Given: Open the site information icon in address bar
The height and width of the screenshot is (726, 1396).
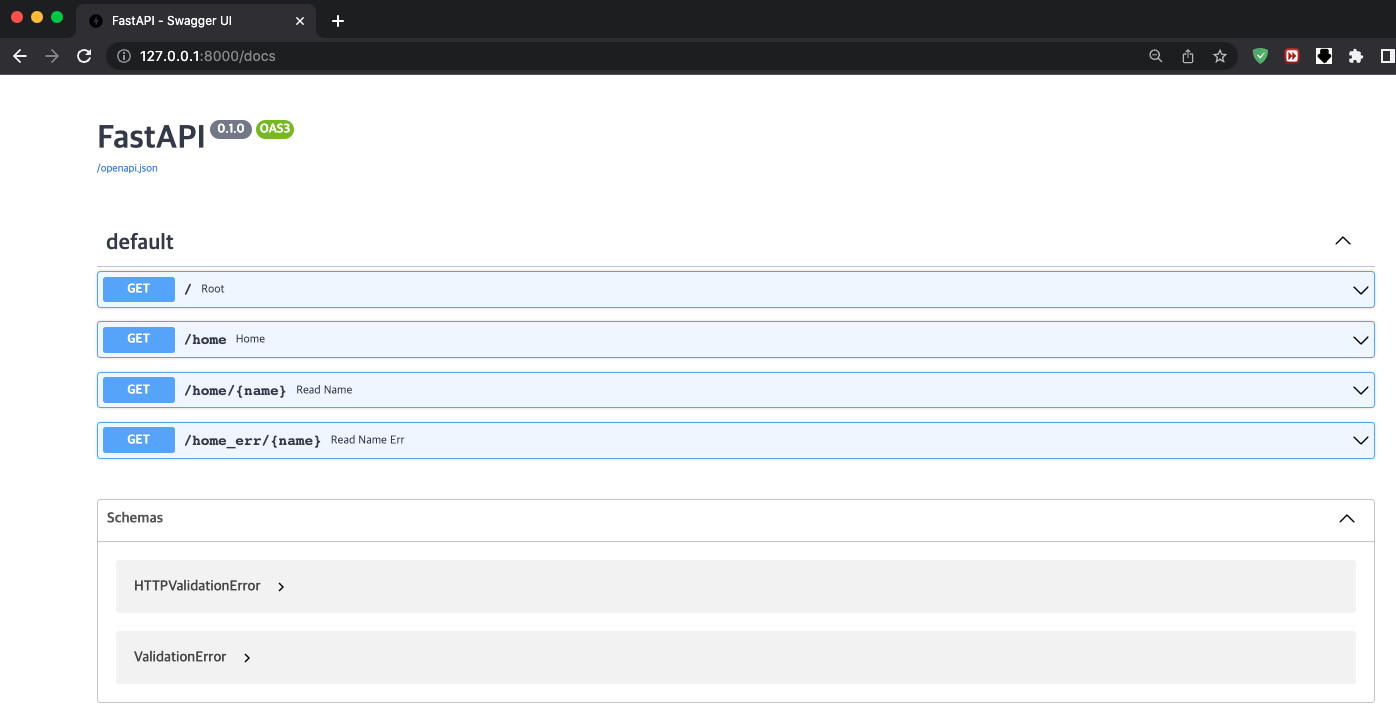Looking at the screenshot, I should coord(124,56).
